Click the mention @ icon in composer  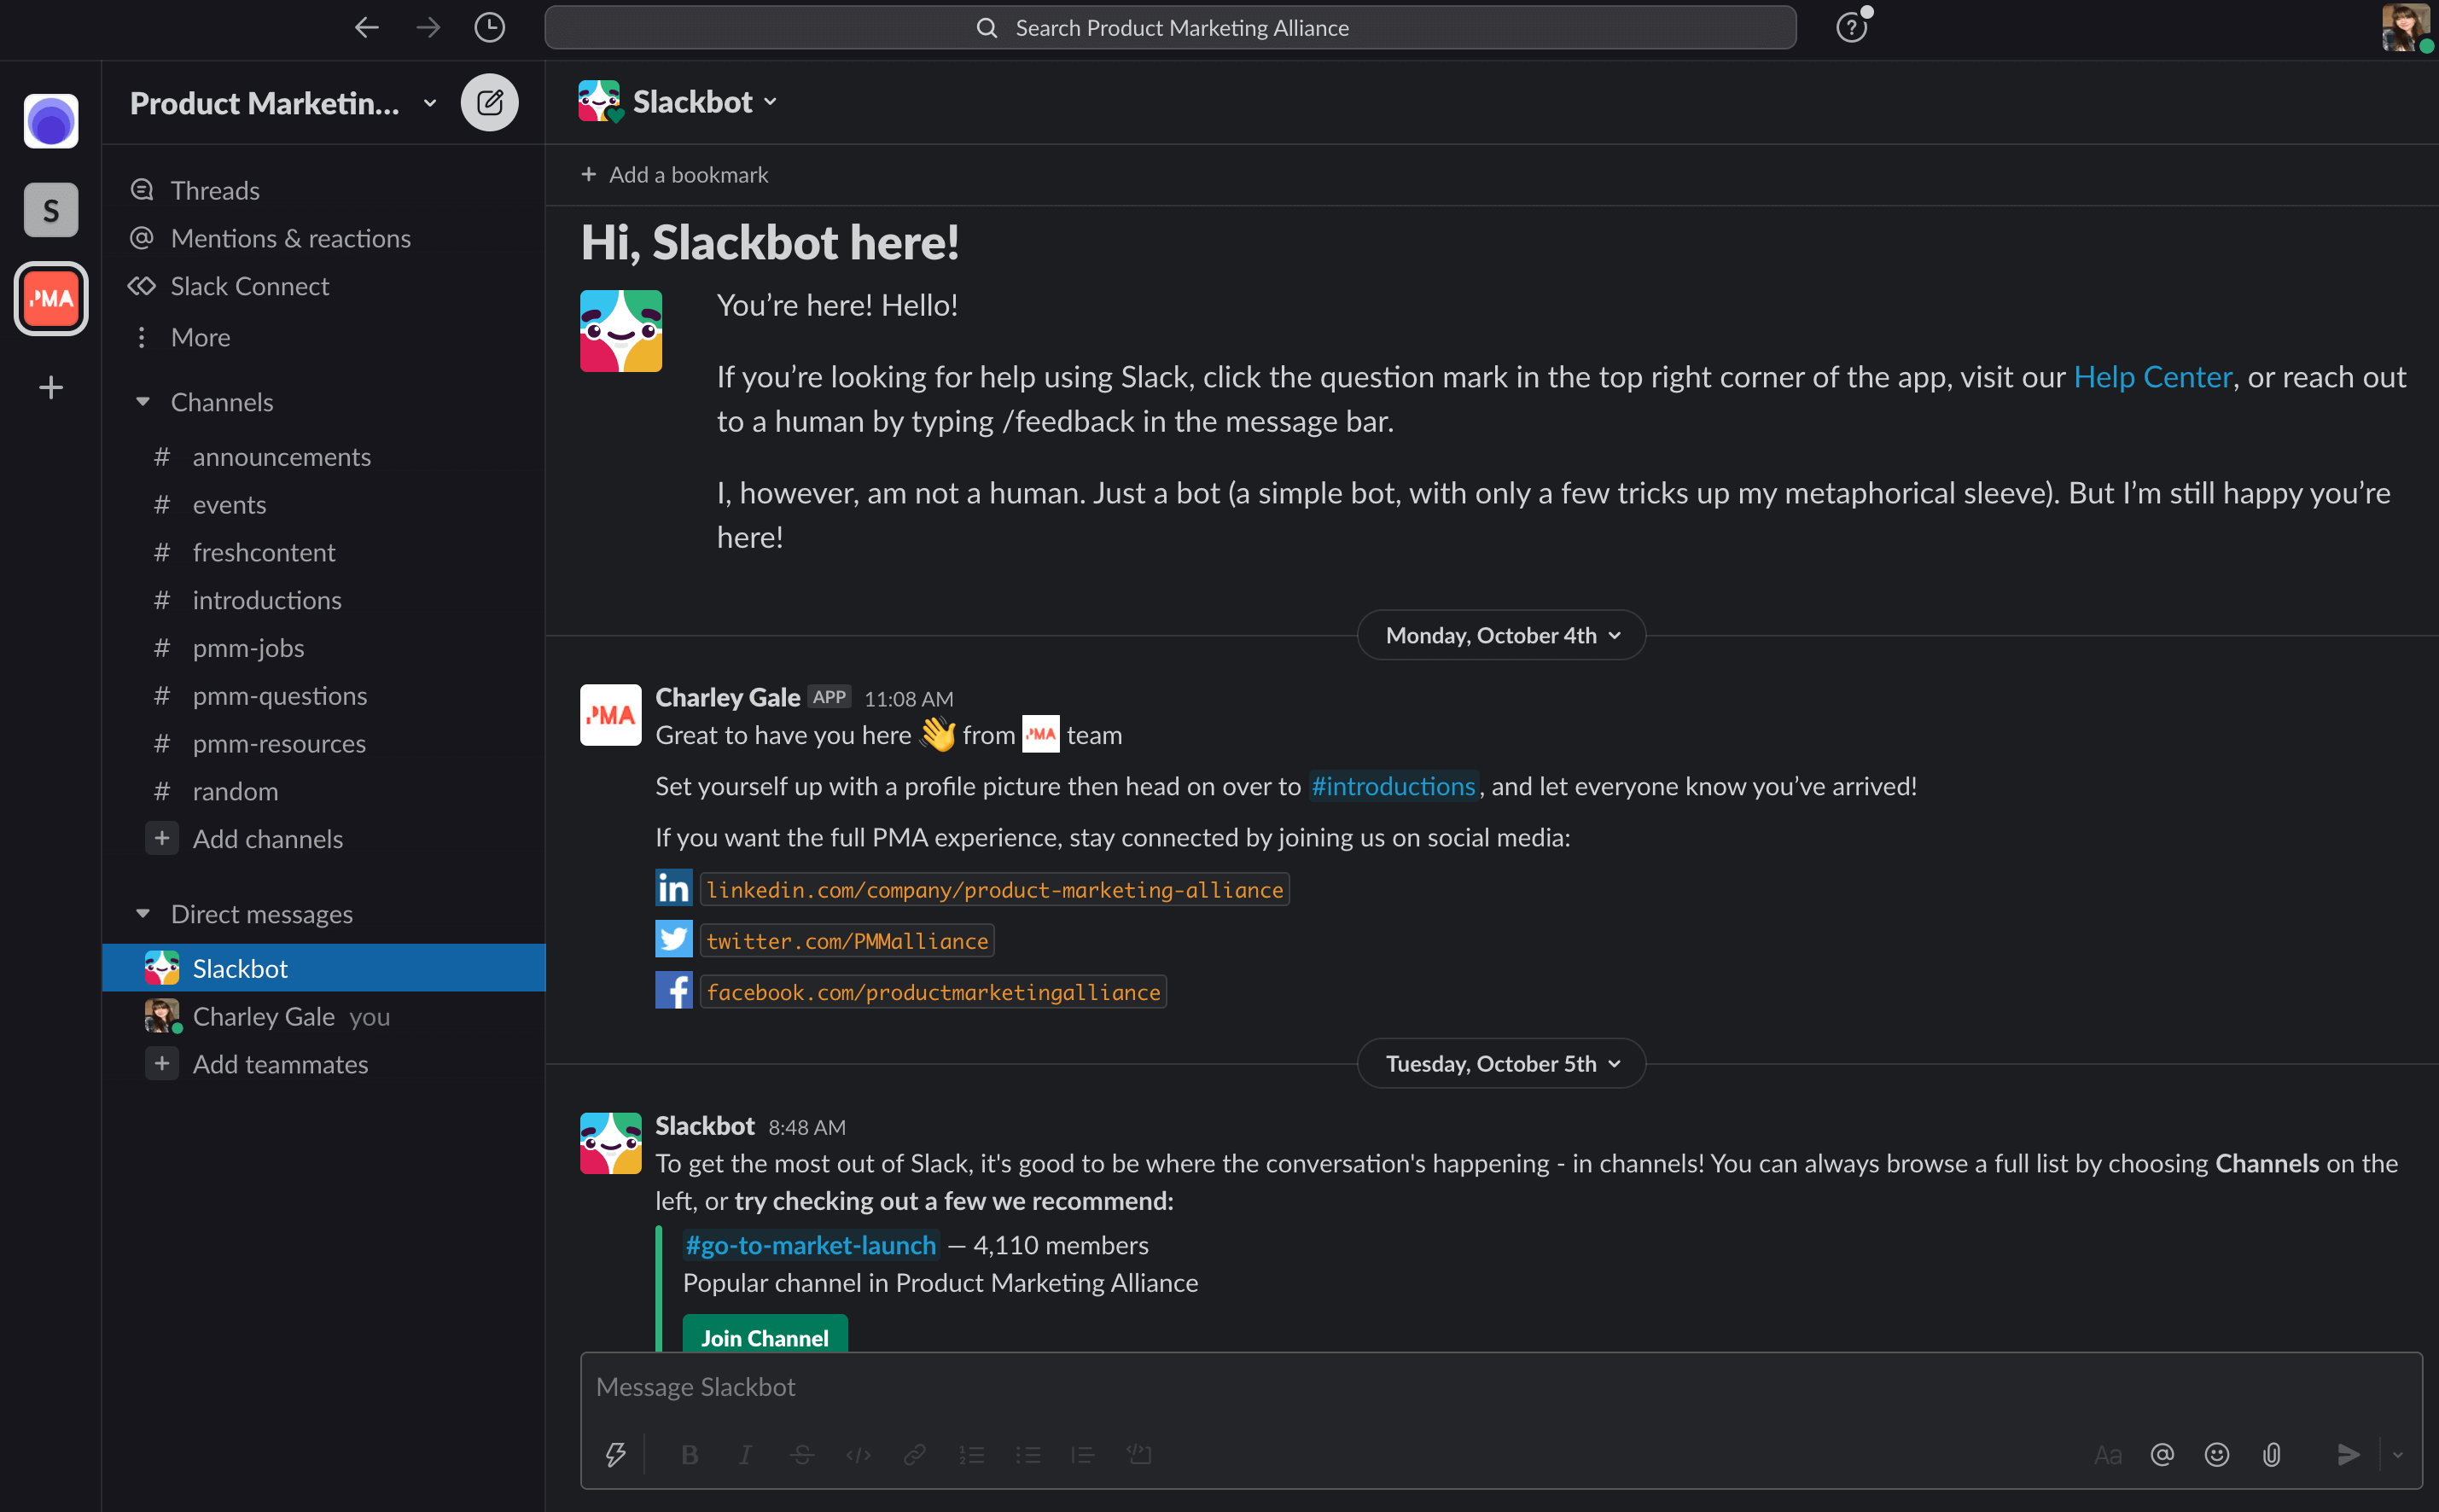click(2162, 1454)
